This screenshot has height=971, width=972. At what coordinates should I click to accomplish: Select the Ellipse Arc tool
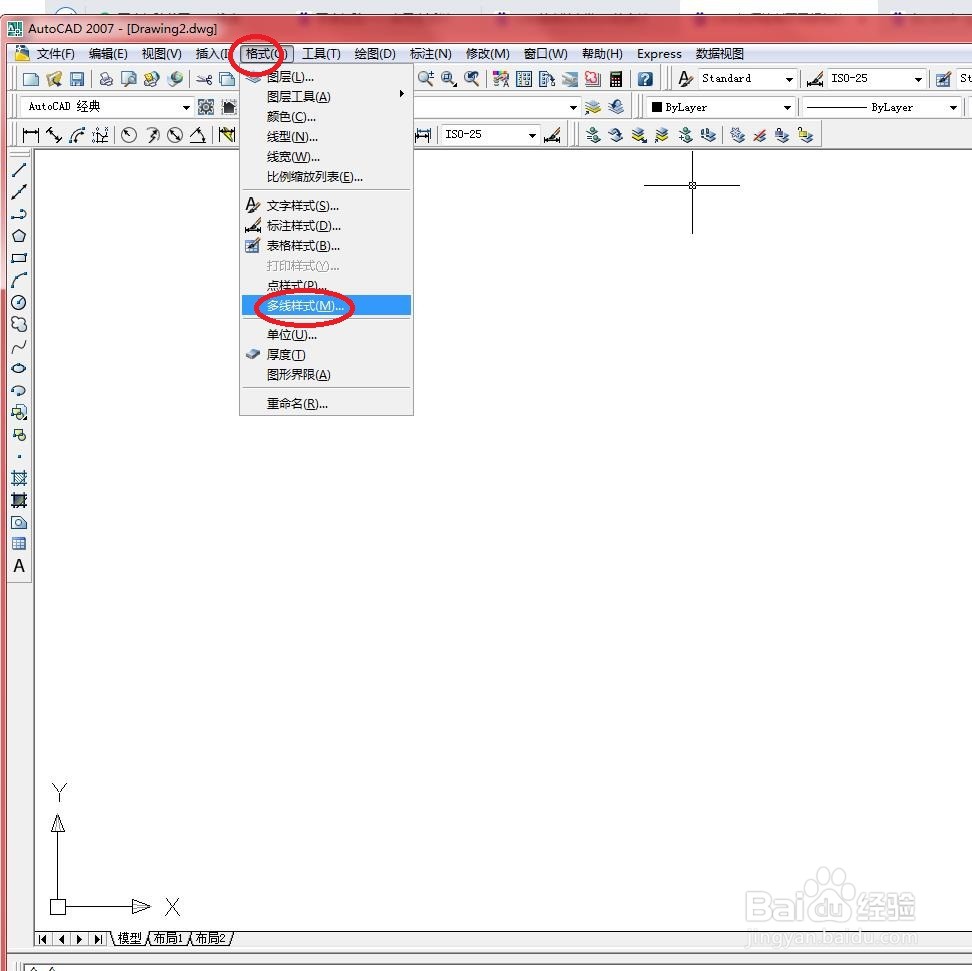click(19, 391)
